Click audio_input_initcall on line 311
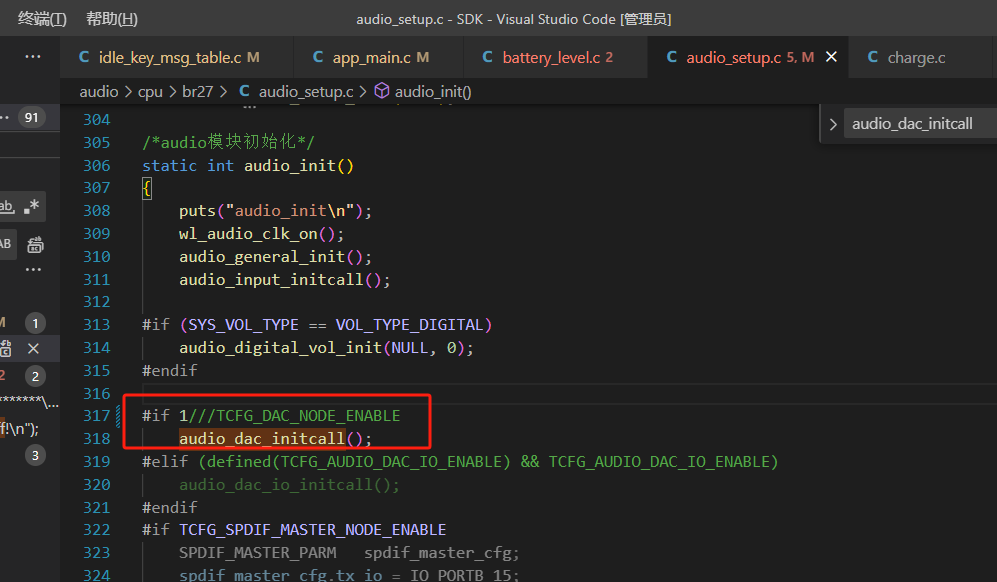Viewport: 997px width, 582px height. [271, 280]
